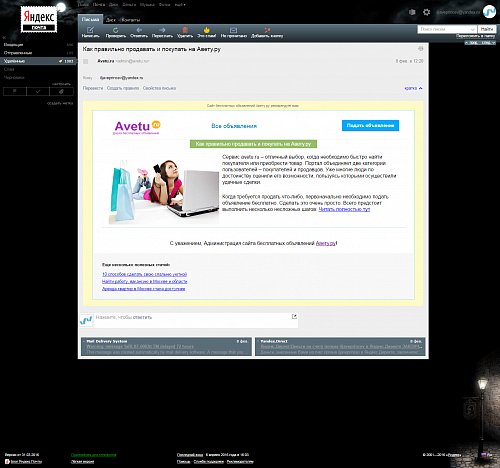The width and height of the screenshot is (500, 468).
Task: Open the Найти работу вакансии article link
Action: click(x=145, y=281)
